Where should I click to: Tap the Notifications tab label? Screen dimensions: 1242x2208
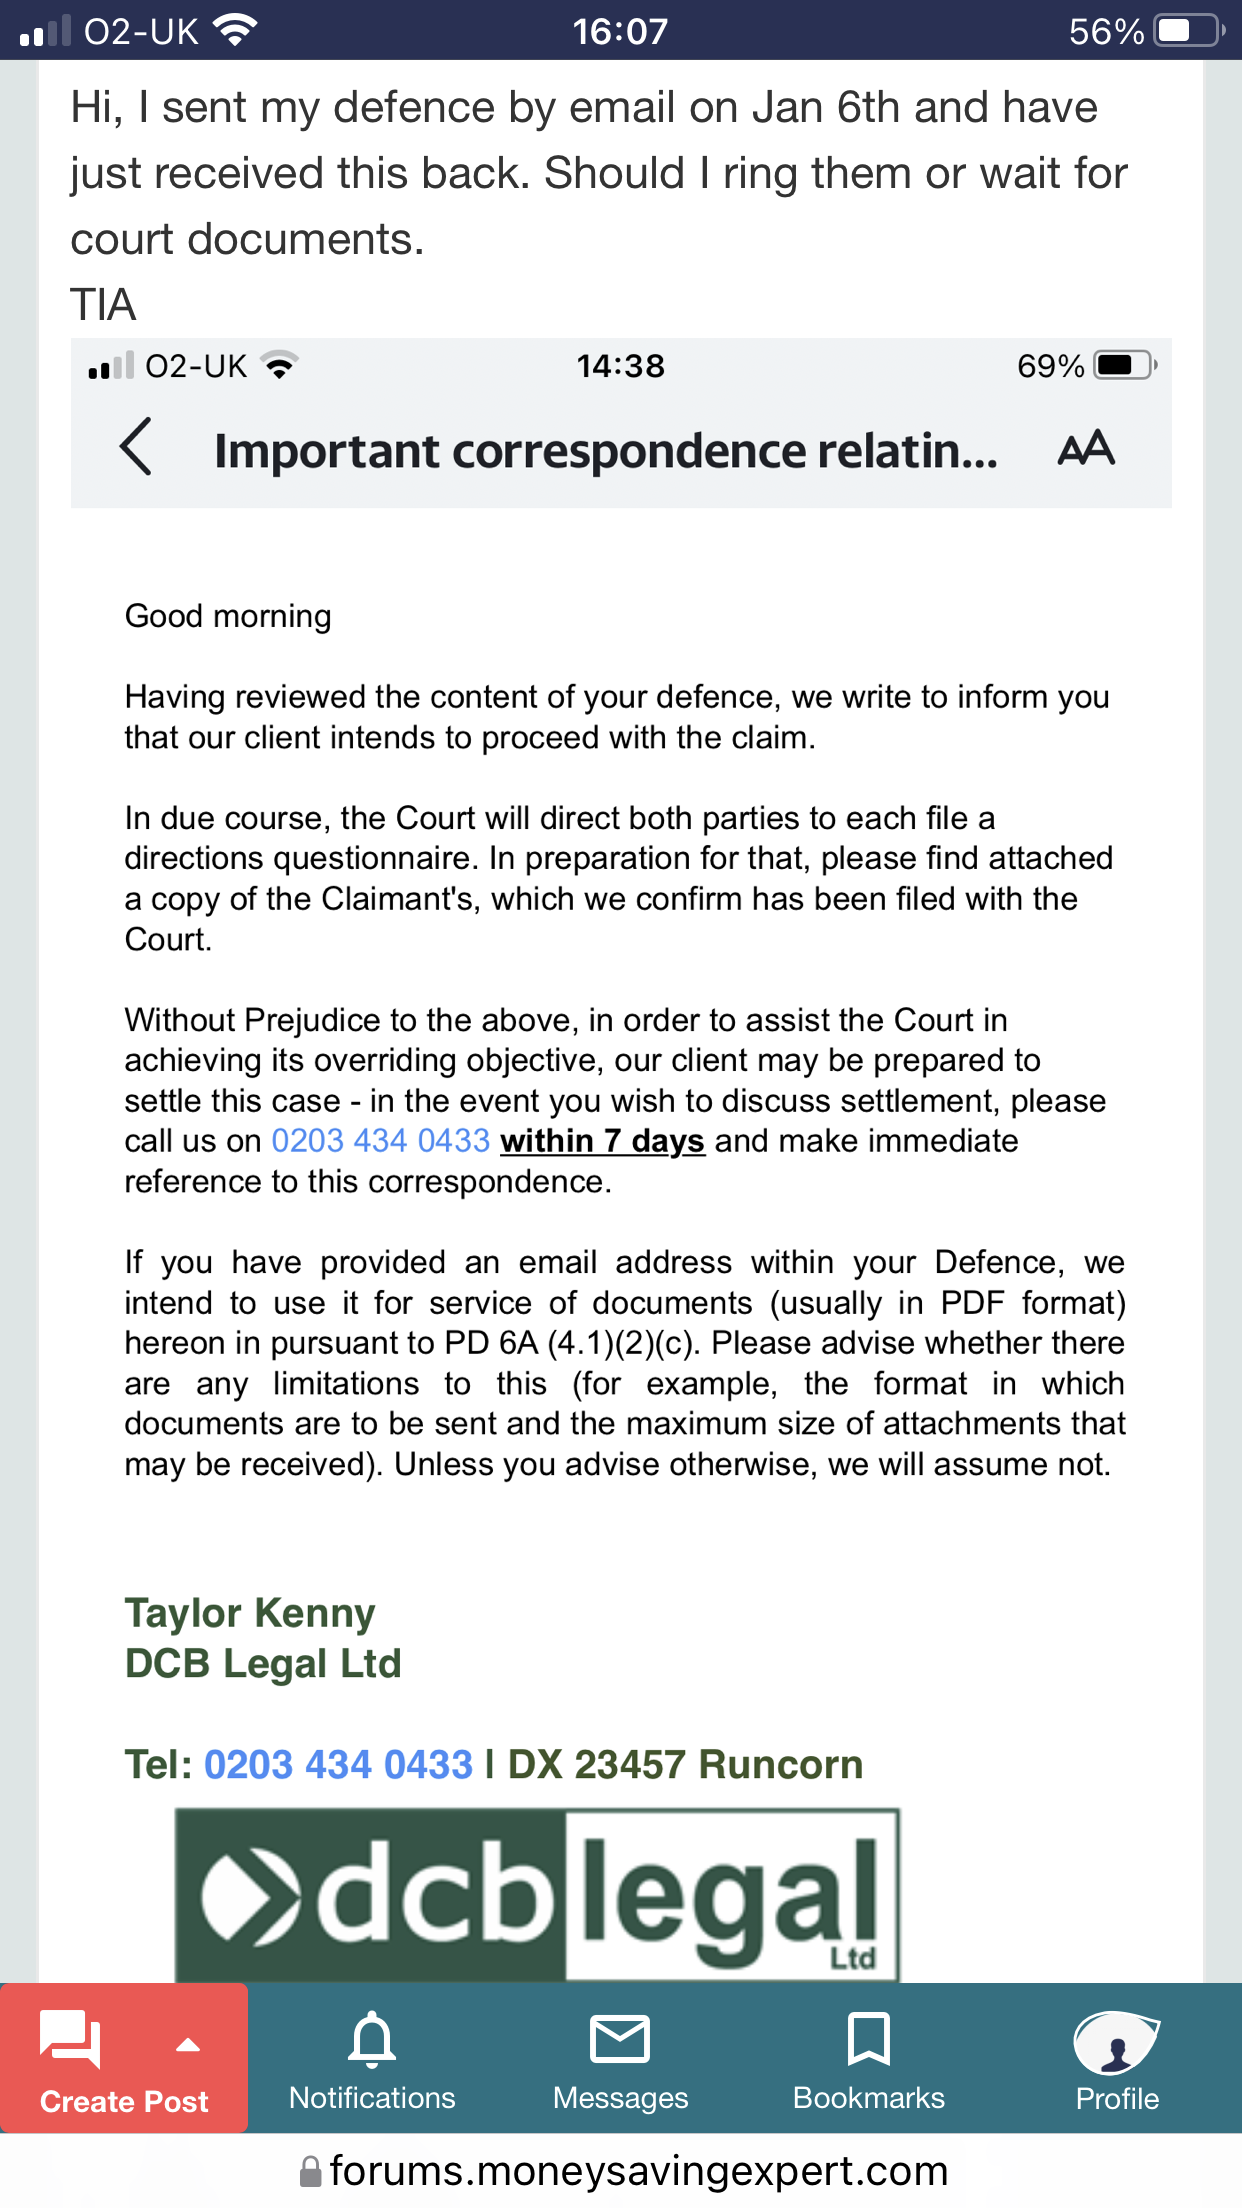[x=372, y=2098]
